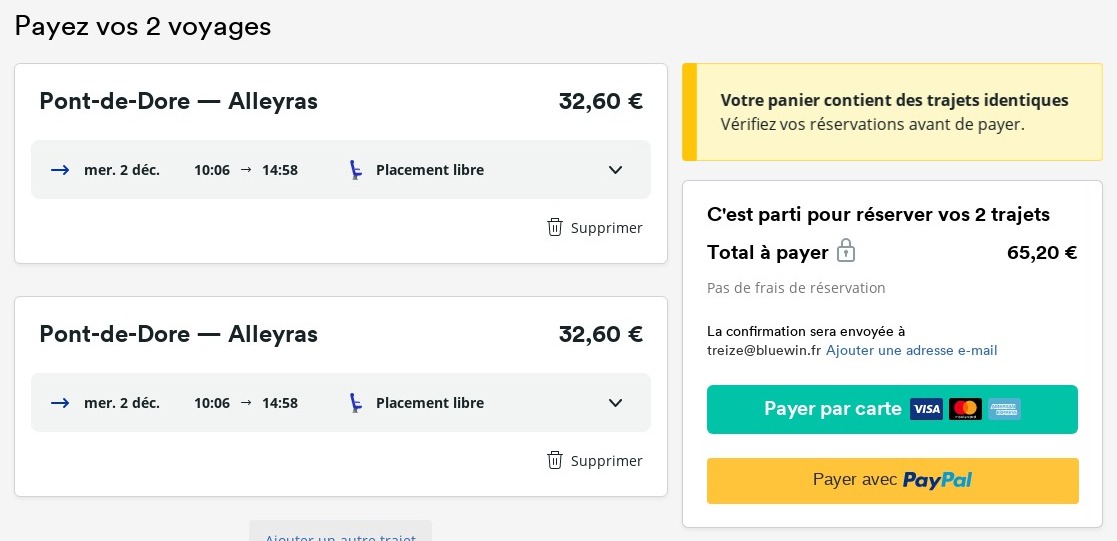Click seat icon in first trip row
The image size is (1117, 541).
[x=355, y=170]
